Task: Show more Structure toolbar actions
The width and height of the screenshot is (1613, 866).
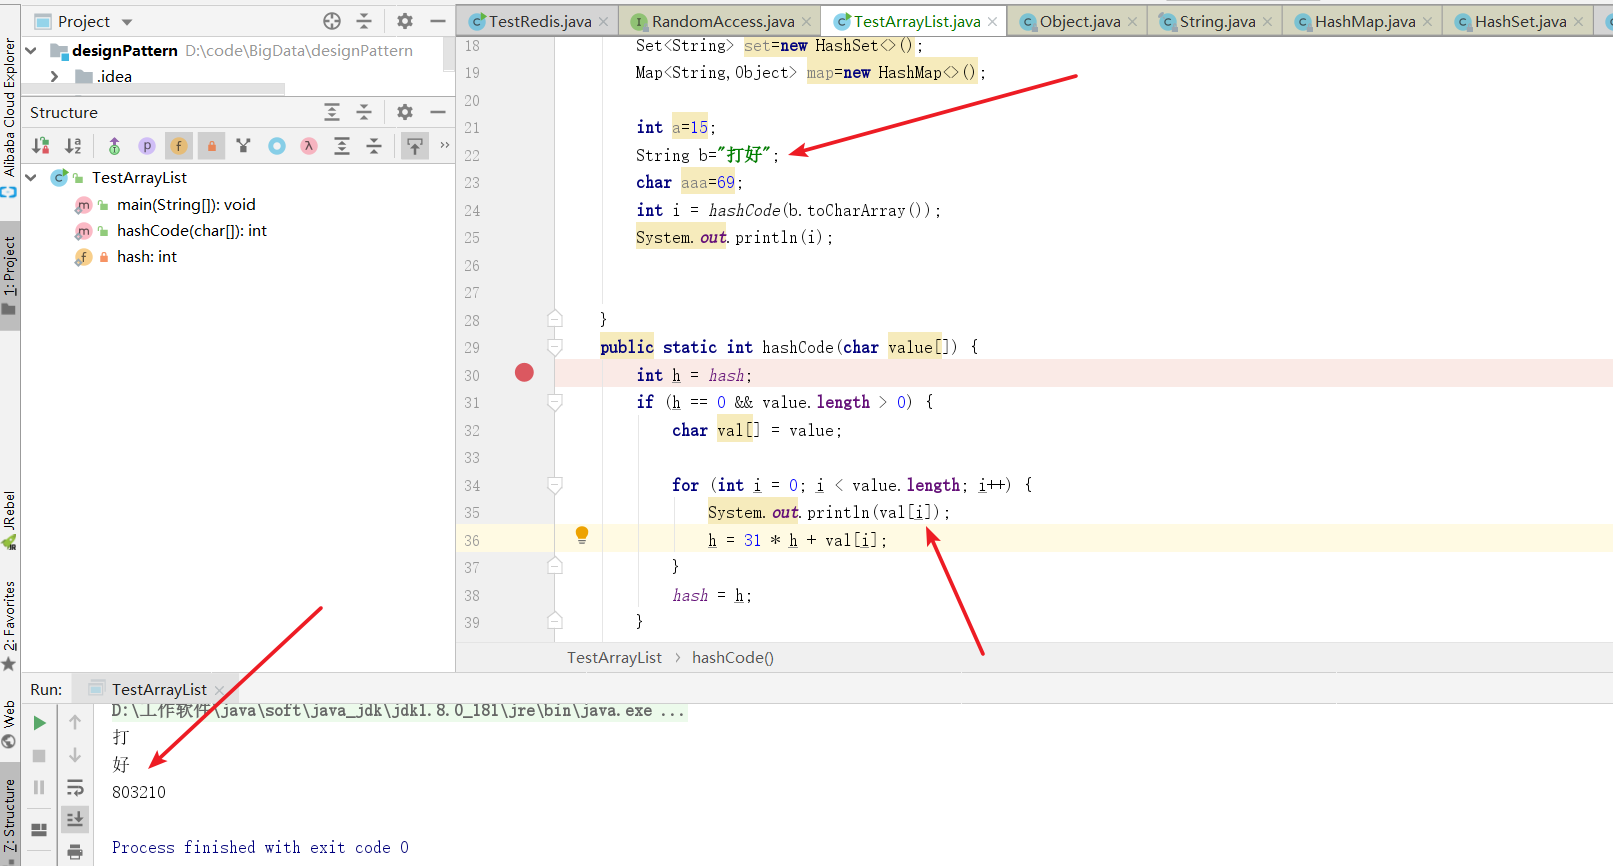Action: pos(444,146)
